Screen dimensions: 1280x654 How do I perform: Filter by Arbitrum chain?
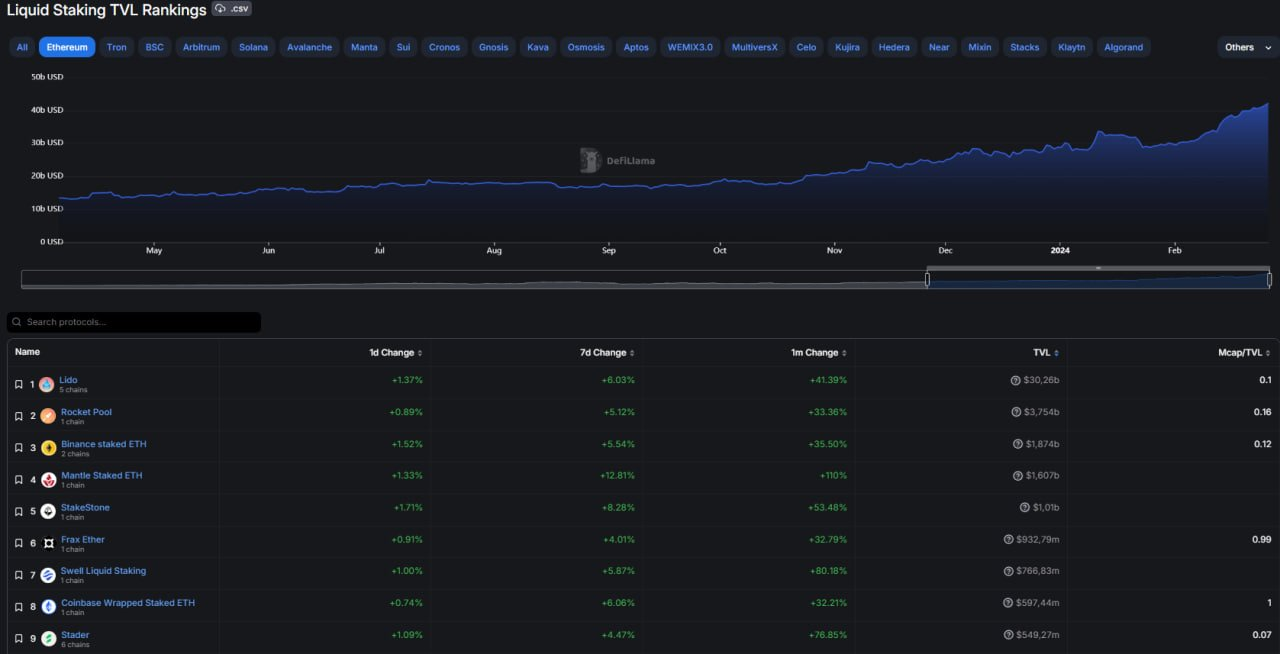(201, 47)
